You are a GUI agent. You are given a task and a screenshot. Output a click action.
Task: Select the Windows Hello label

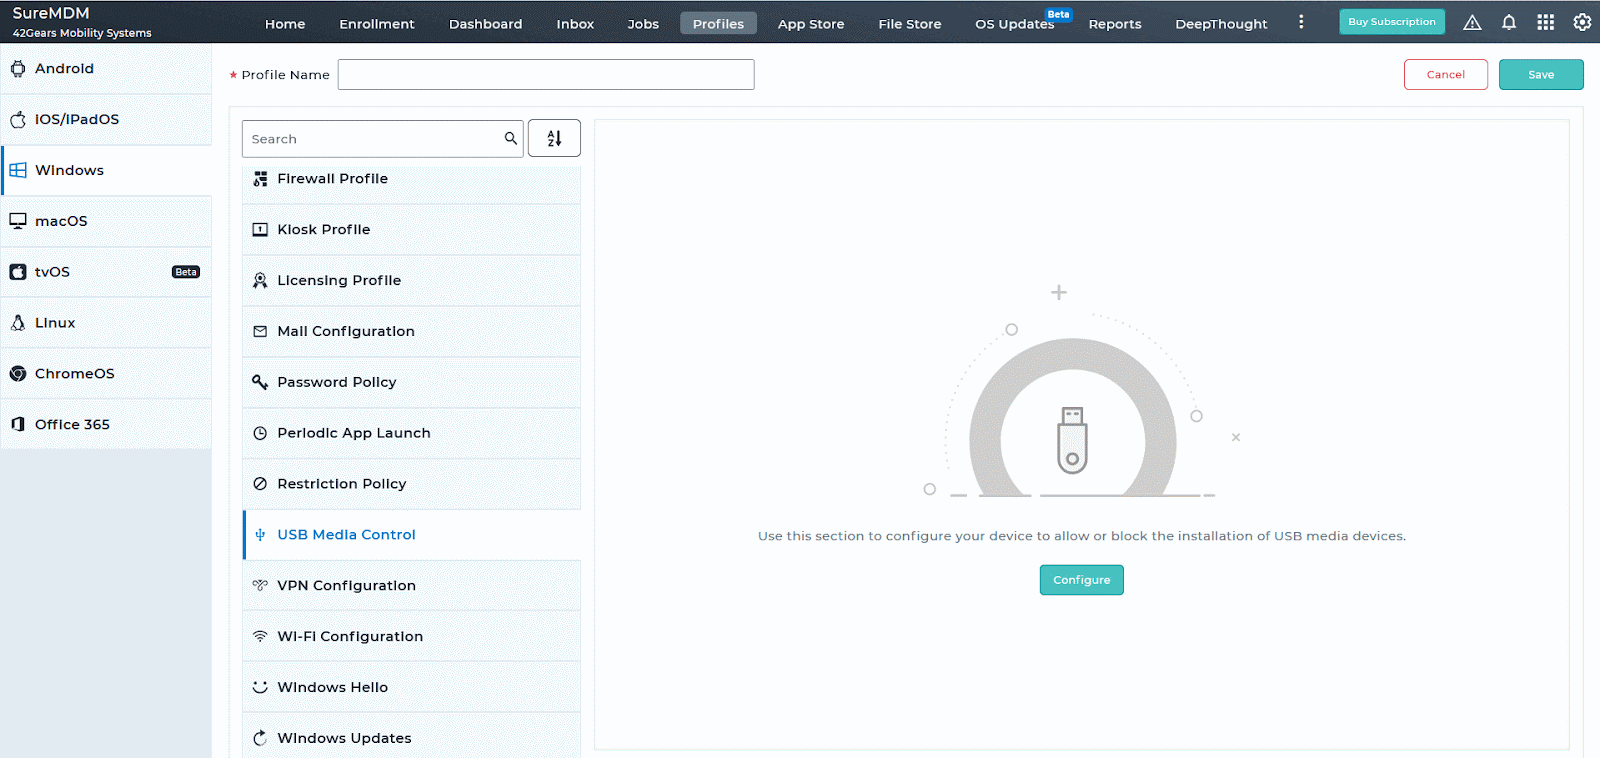pos(333,688)
